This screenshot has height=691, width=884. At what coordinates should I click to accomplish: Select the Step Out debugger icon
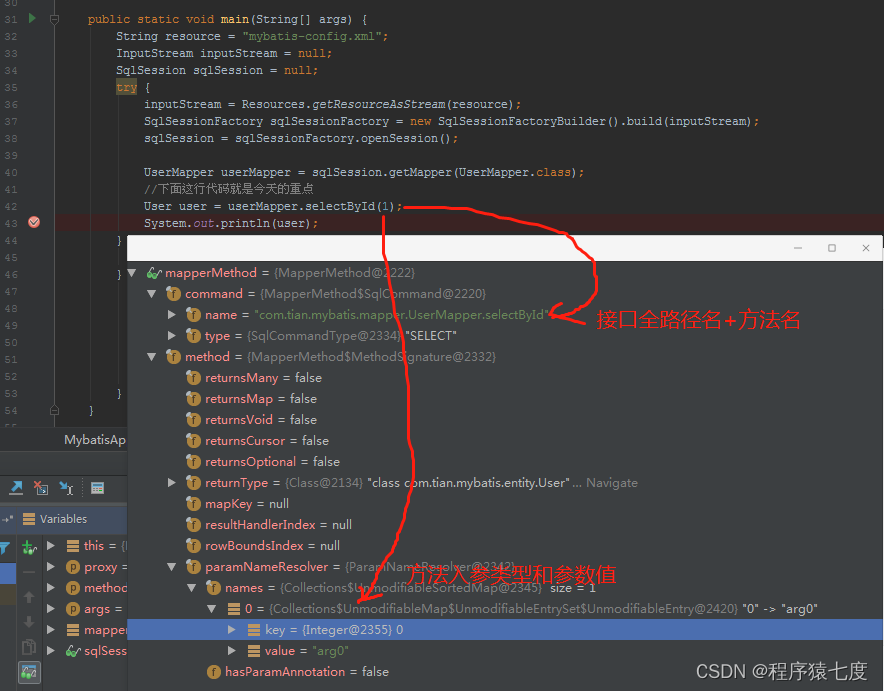pos(15,488)
